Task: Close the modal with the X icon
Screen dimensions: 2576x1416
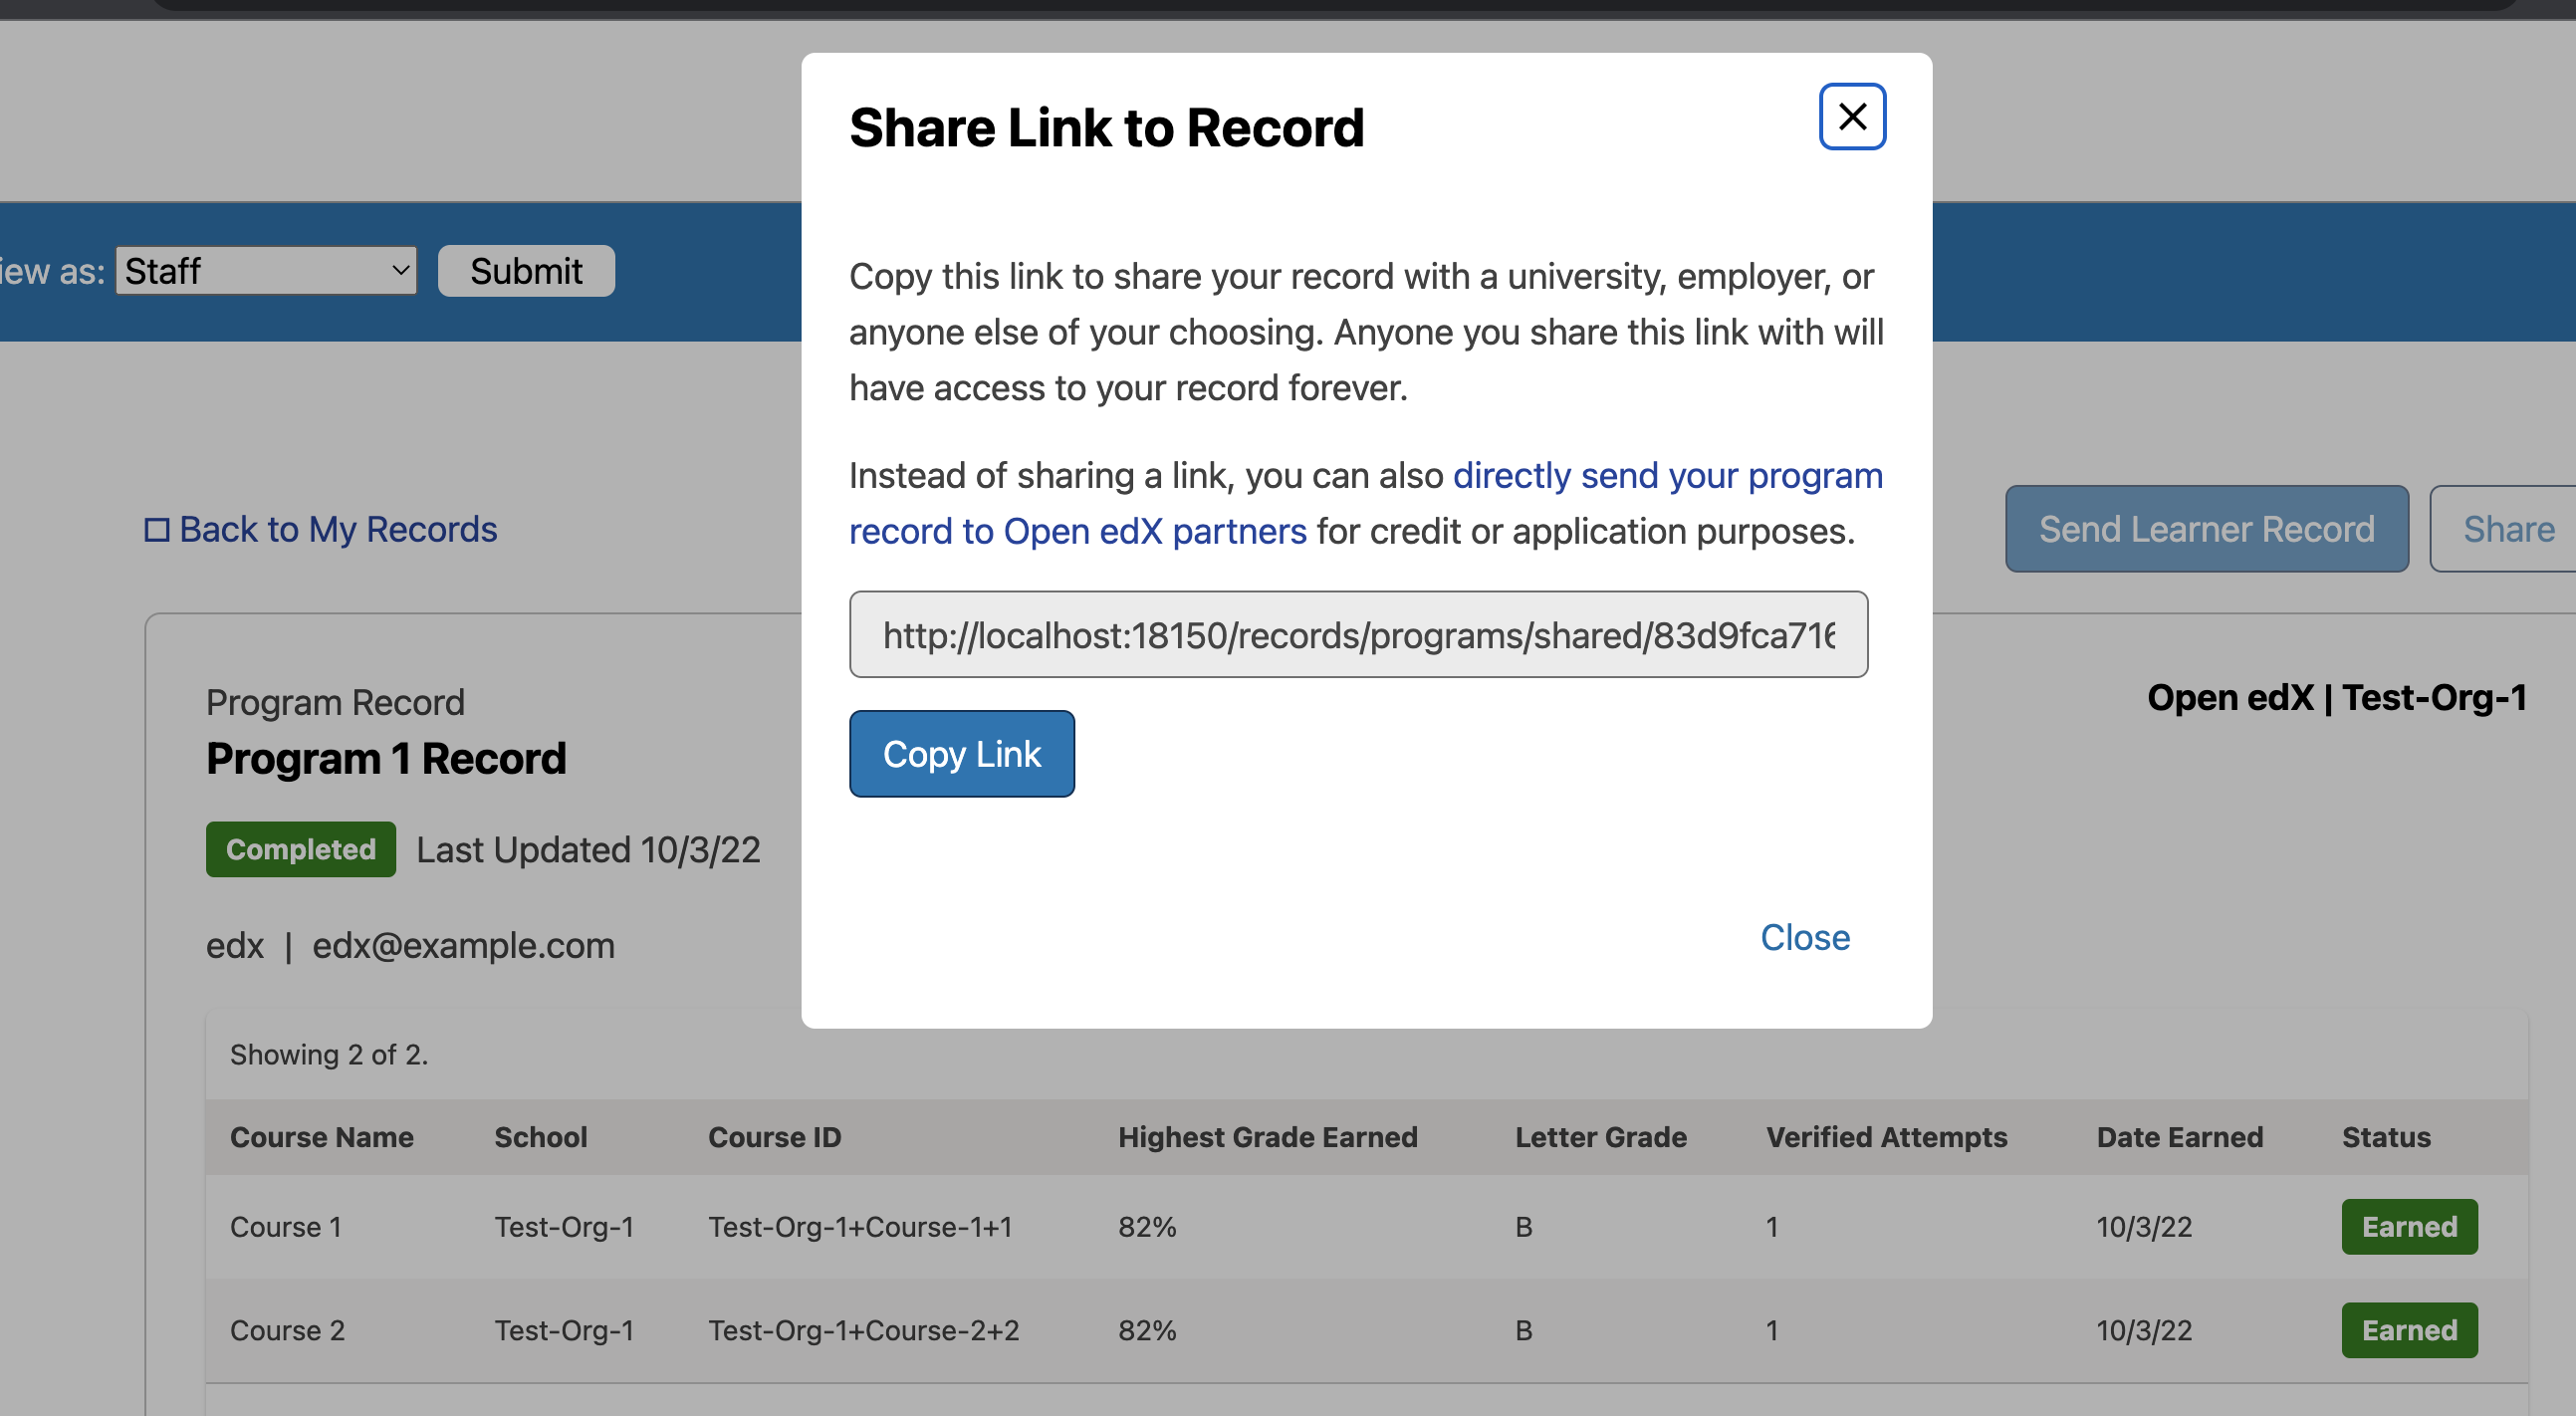Action: pyautogui.click(x=1851, y=117)
